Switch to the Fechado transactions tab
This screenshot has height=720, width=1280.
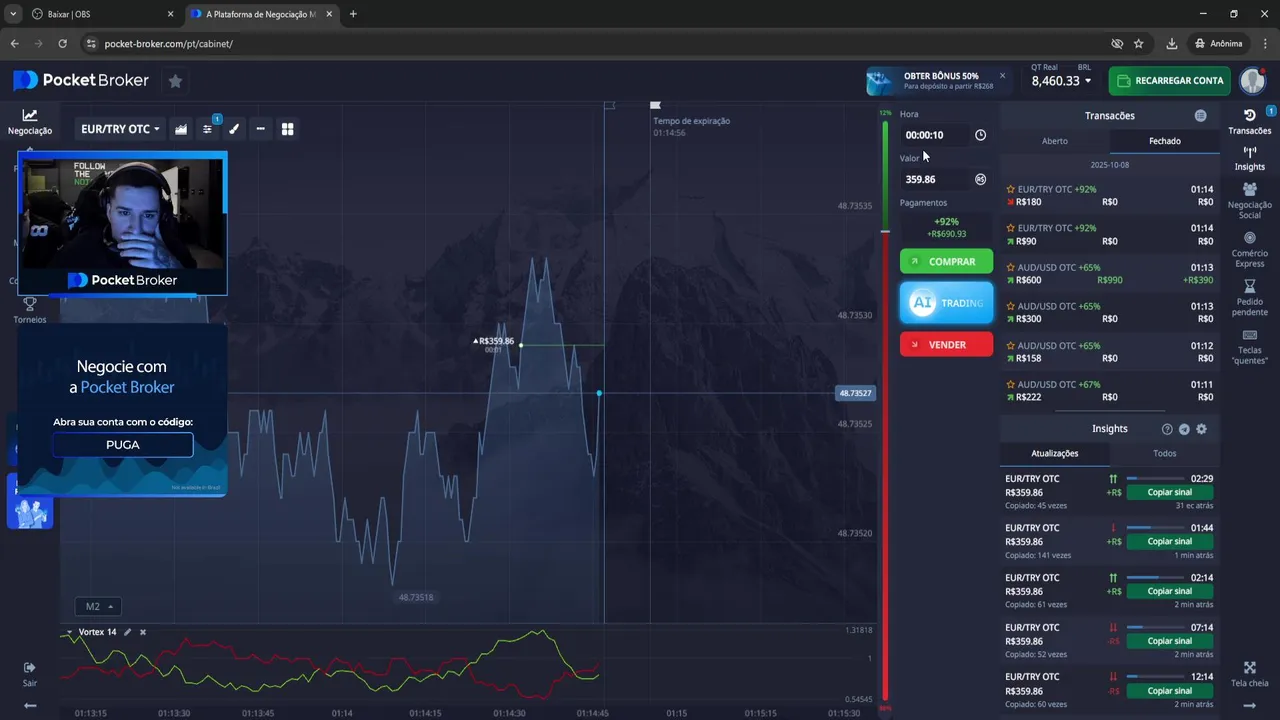1165,141
